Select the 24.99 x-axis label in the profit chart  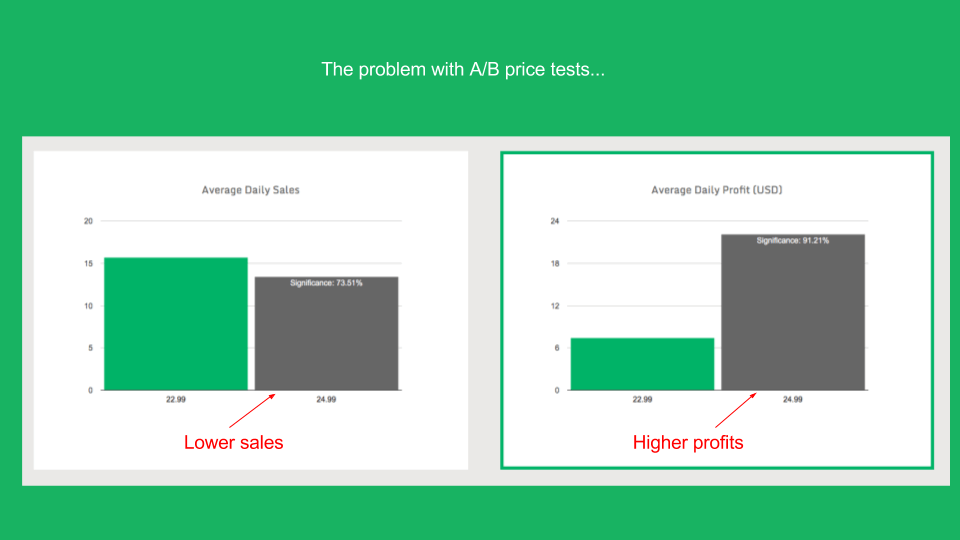[793, 399]
